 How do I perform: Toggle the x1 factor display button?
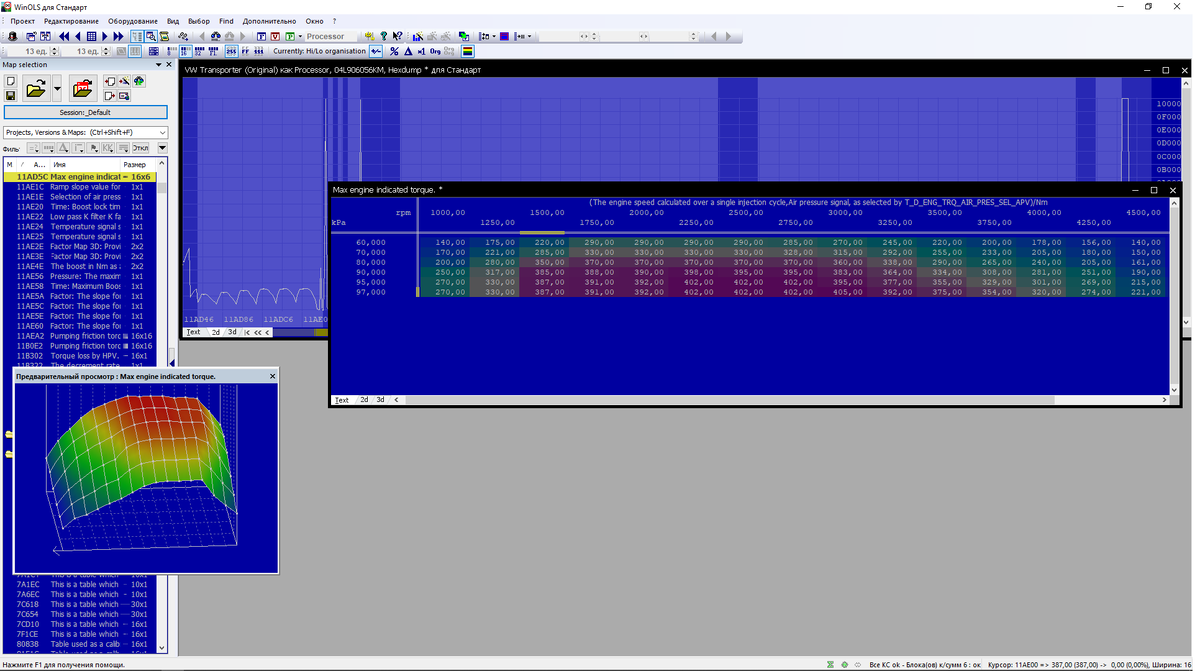tap(421, 51)
